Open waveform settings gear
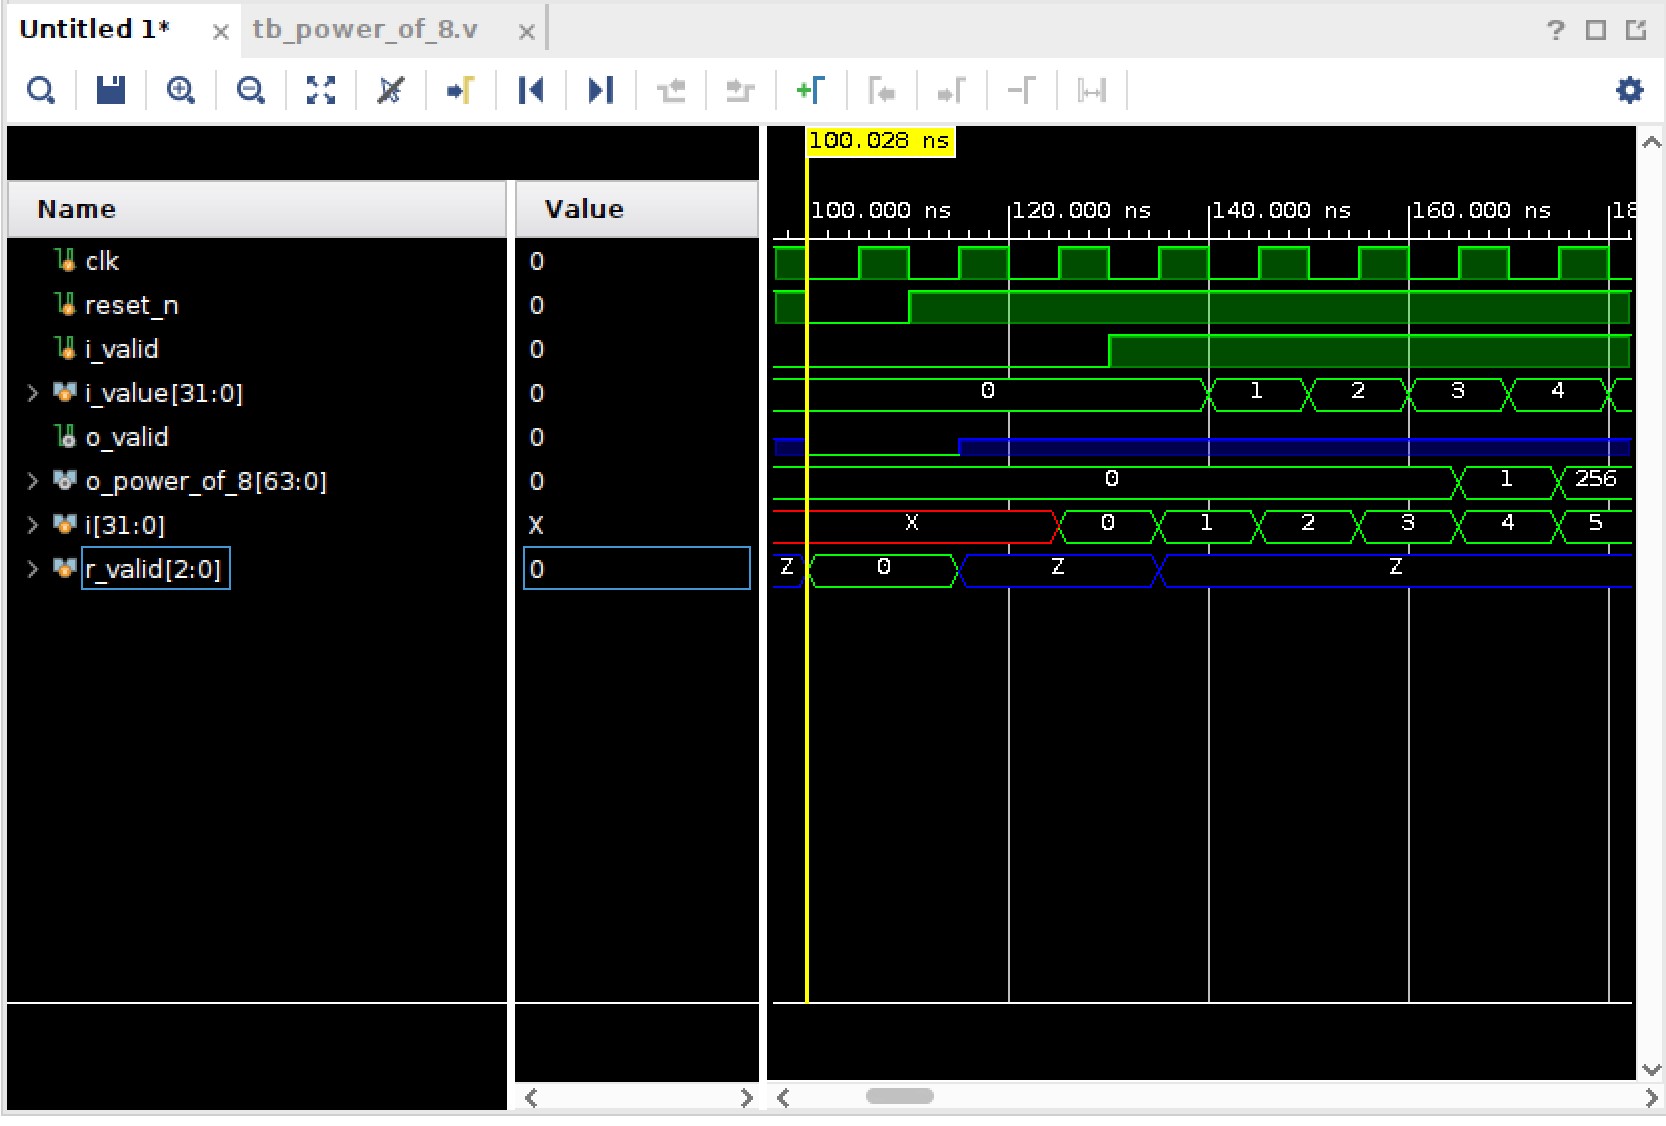Screen dimensions: 1666x1126 pos(1630,91)
